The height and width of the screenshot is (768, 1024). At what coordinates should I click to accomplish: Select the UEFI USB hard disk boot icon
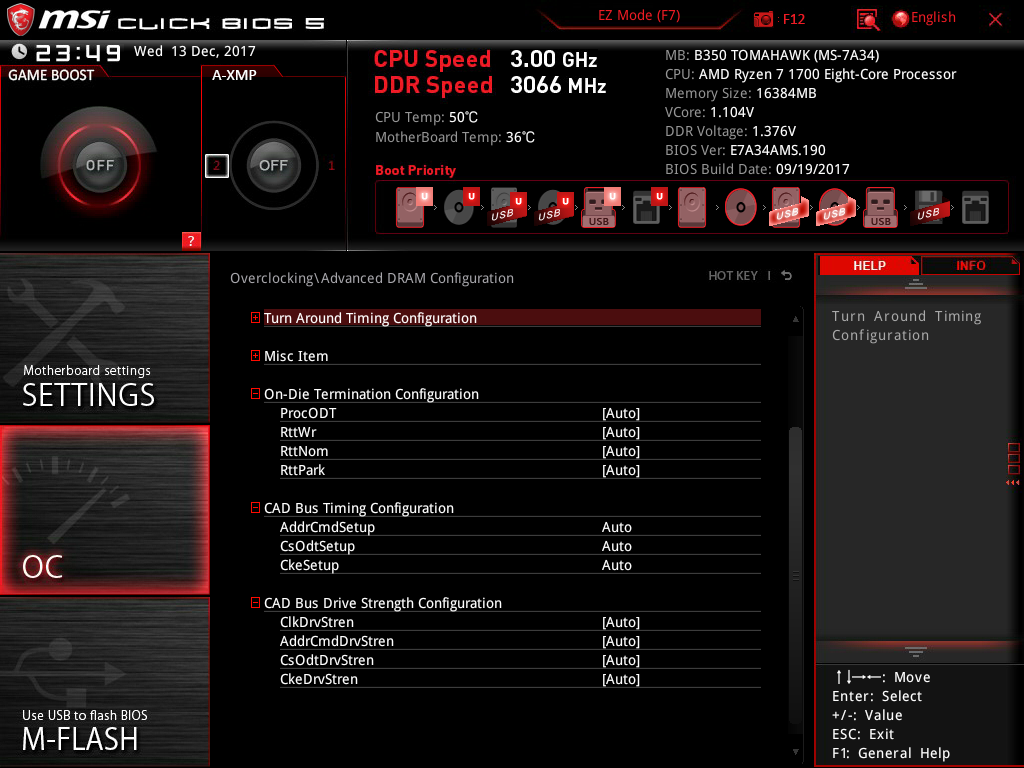(508, 207)
